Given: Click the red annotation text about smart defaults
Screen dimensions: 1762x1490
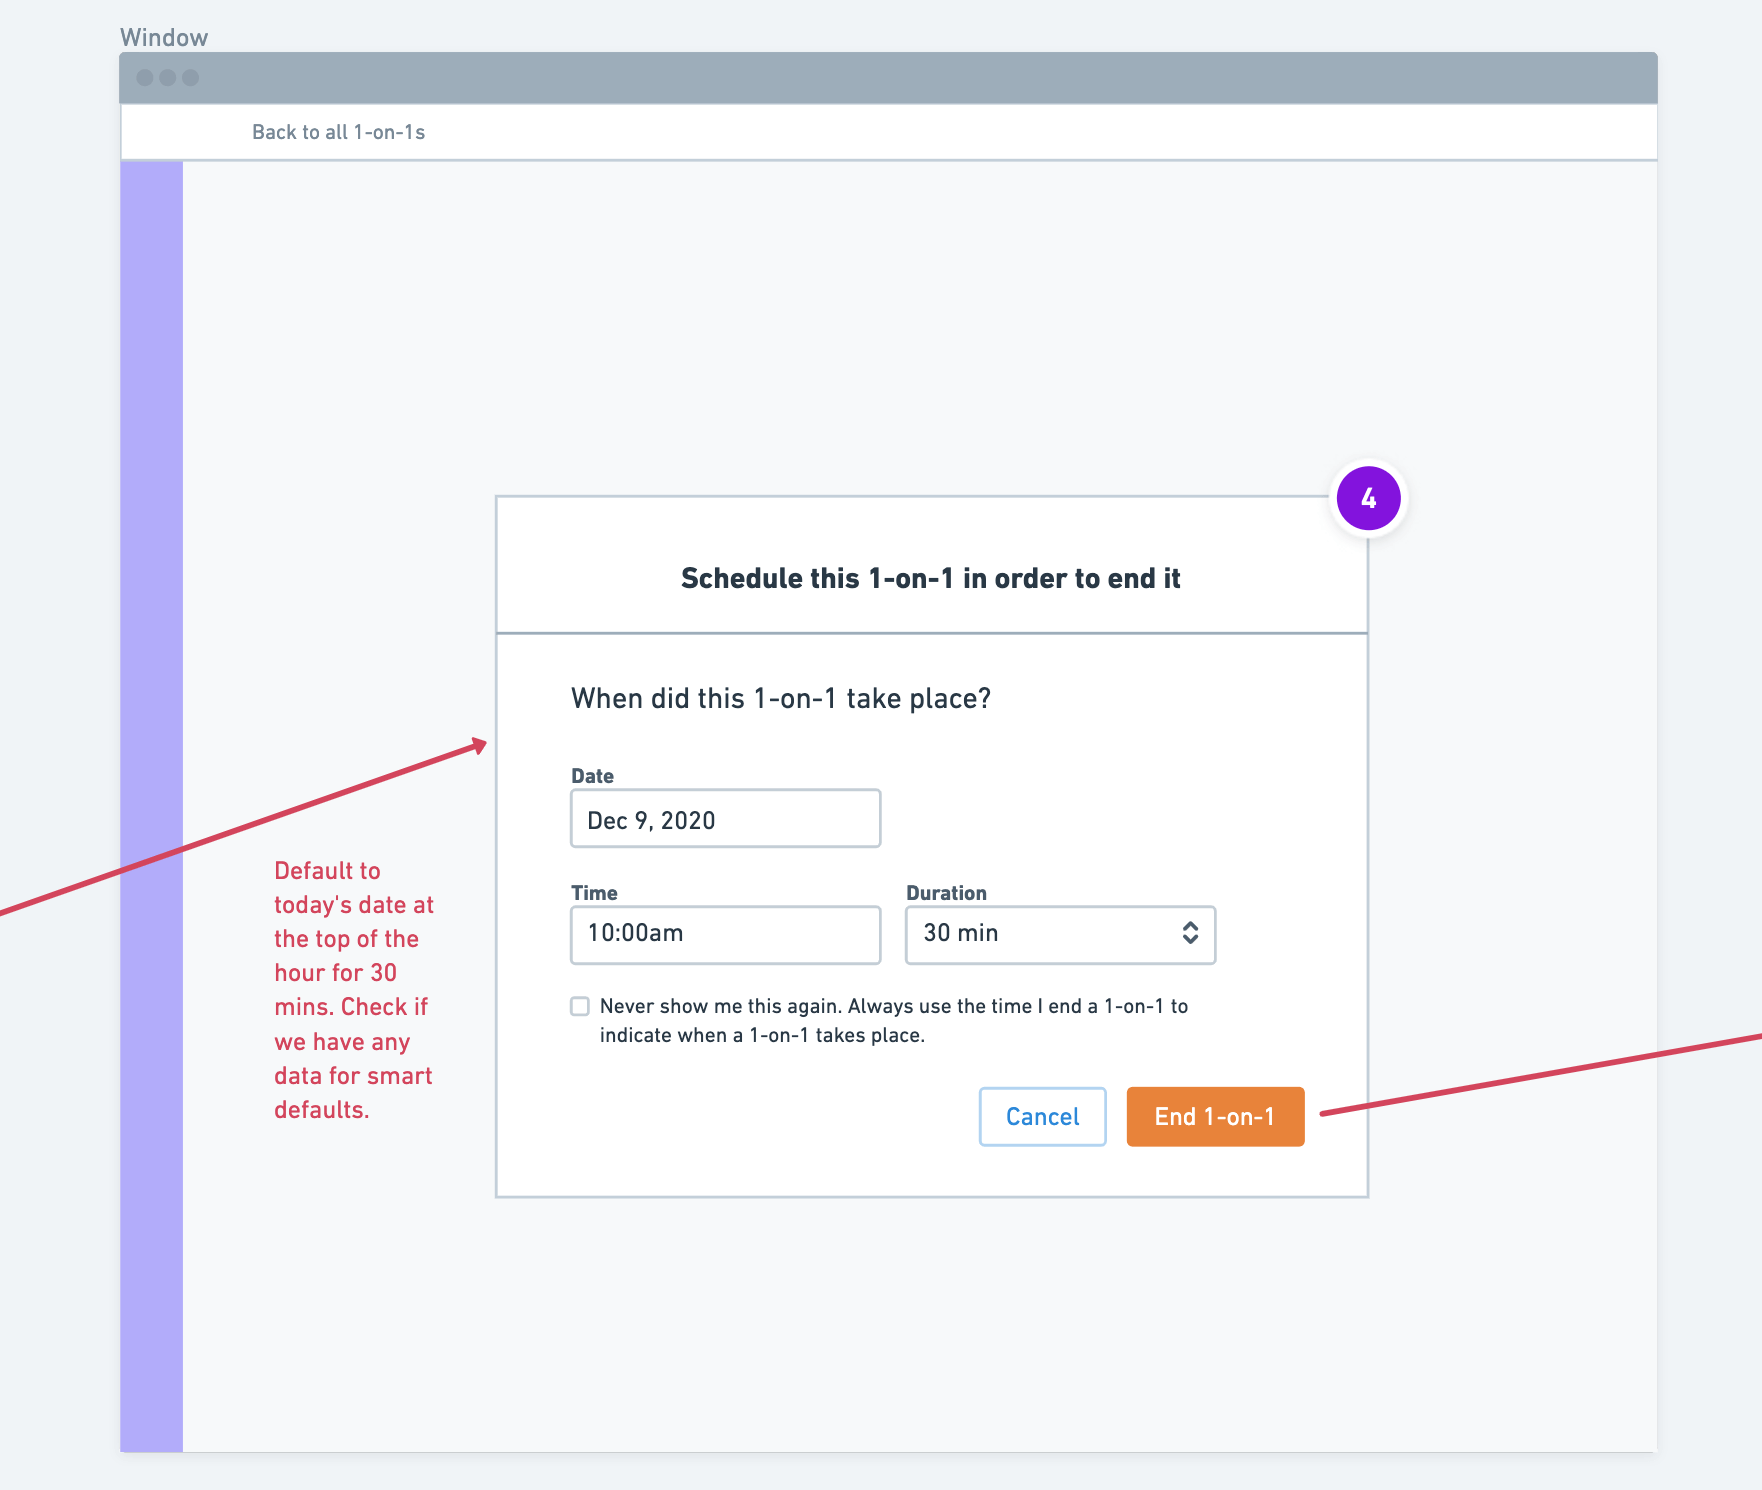Looking at the screenshot, I should point(353,990).
